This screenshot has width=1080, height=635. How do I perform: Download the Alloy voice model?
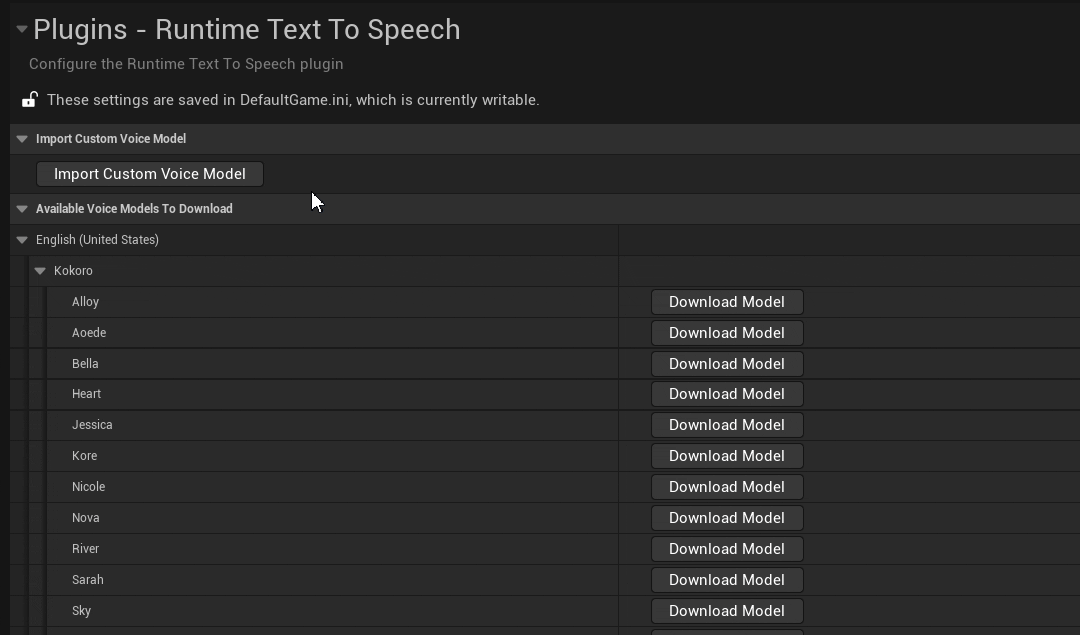727,301
